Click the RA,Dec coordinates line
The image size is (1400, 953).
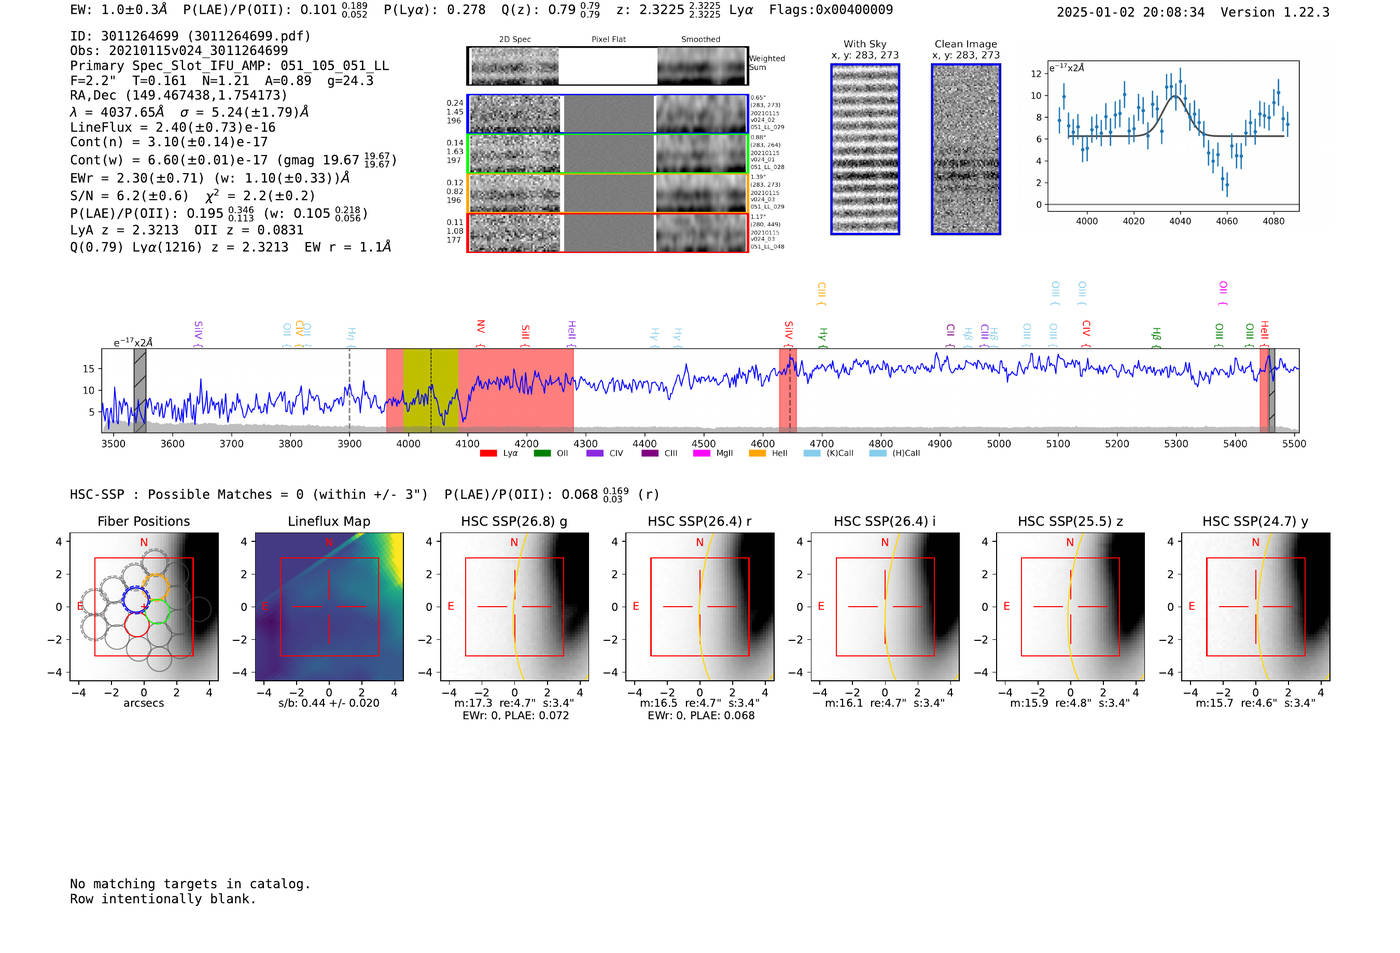point(179,96)
